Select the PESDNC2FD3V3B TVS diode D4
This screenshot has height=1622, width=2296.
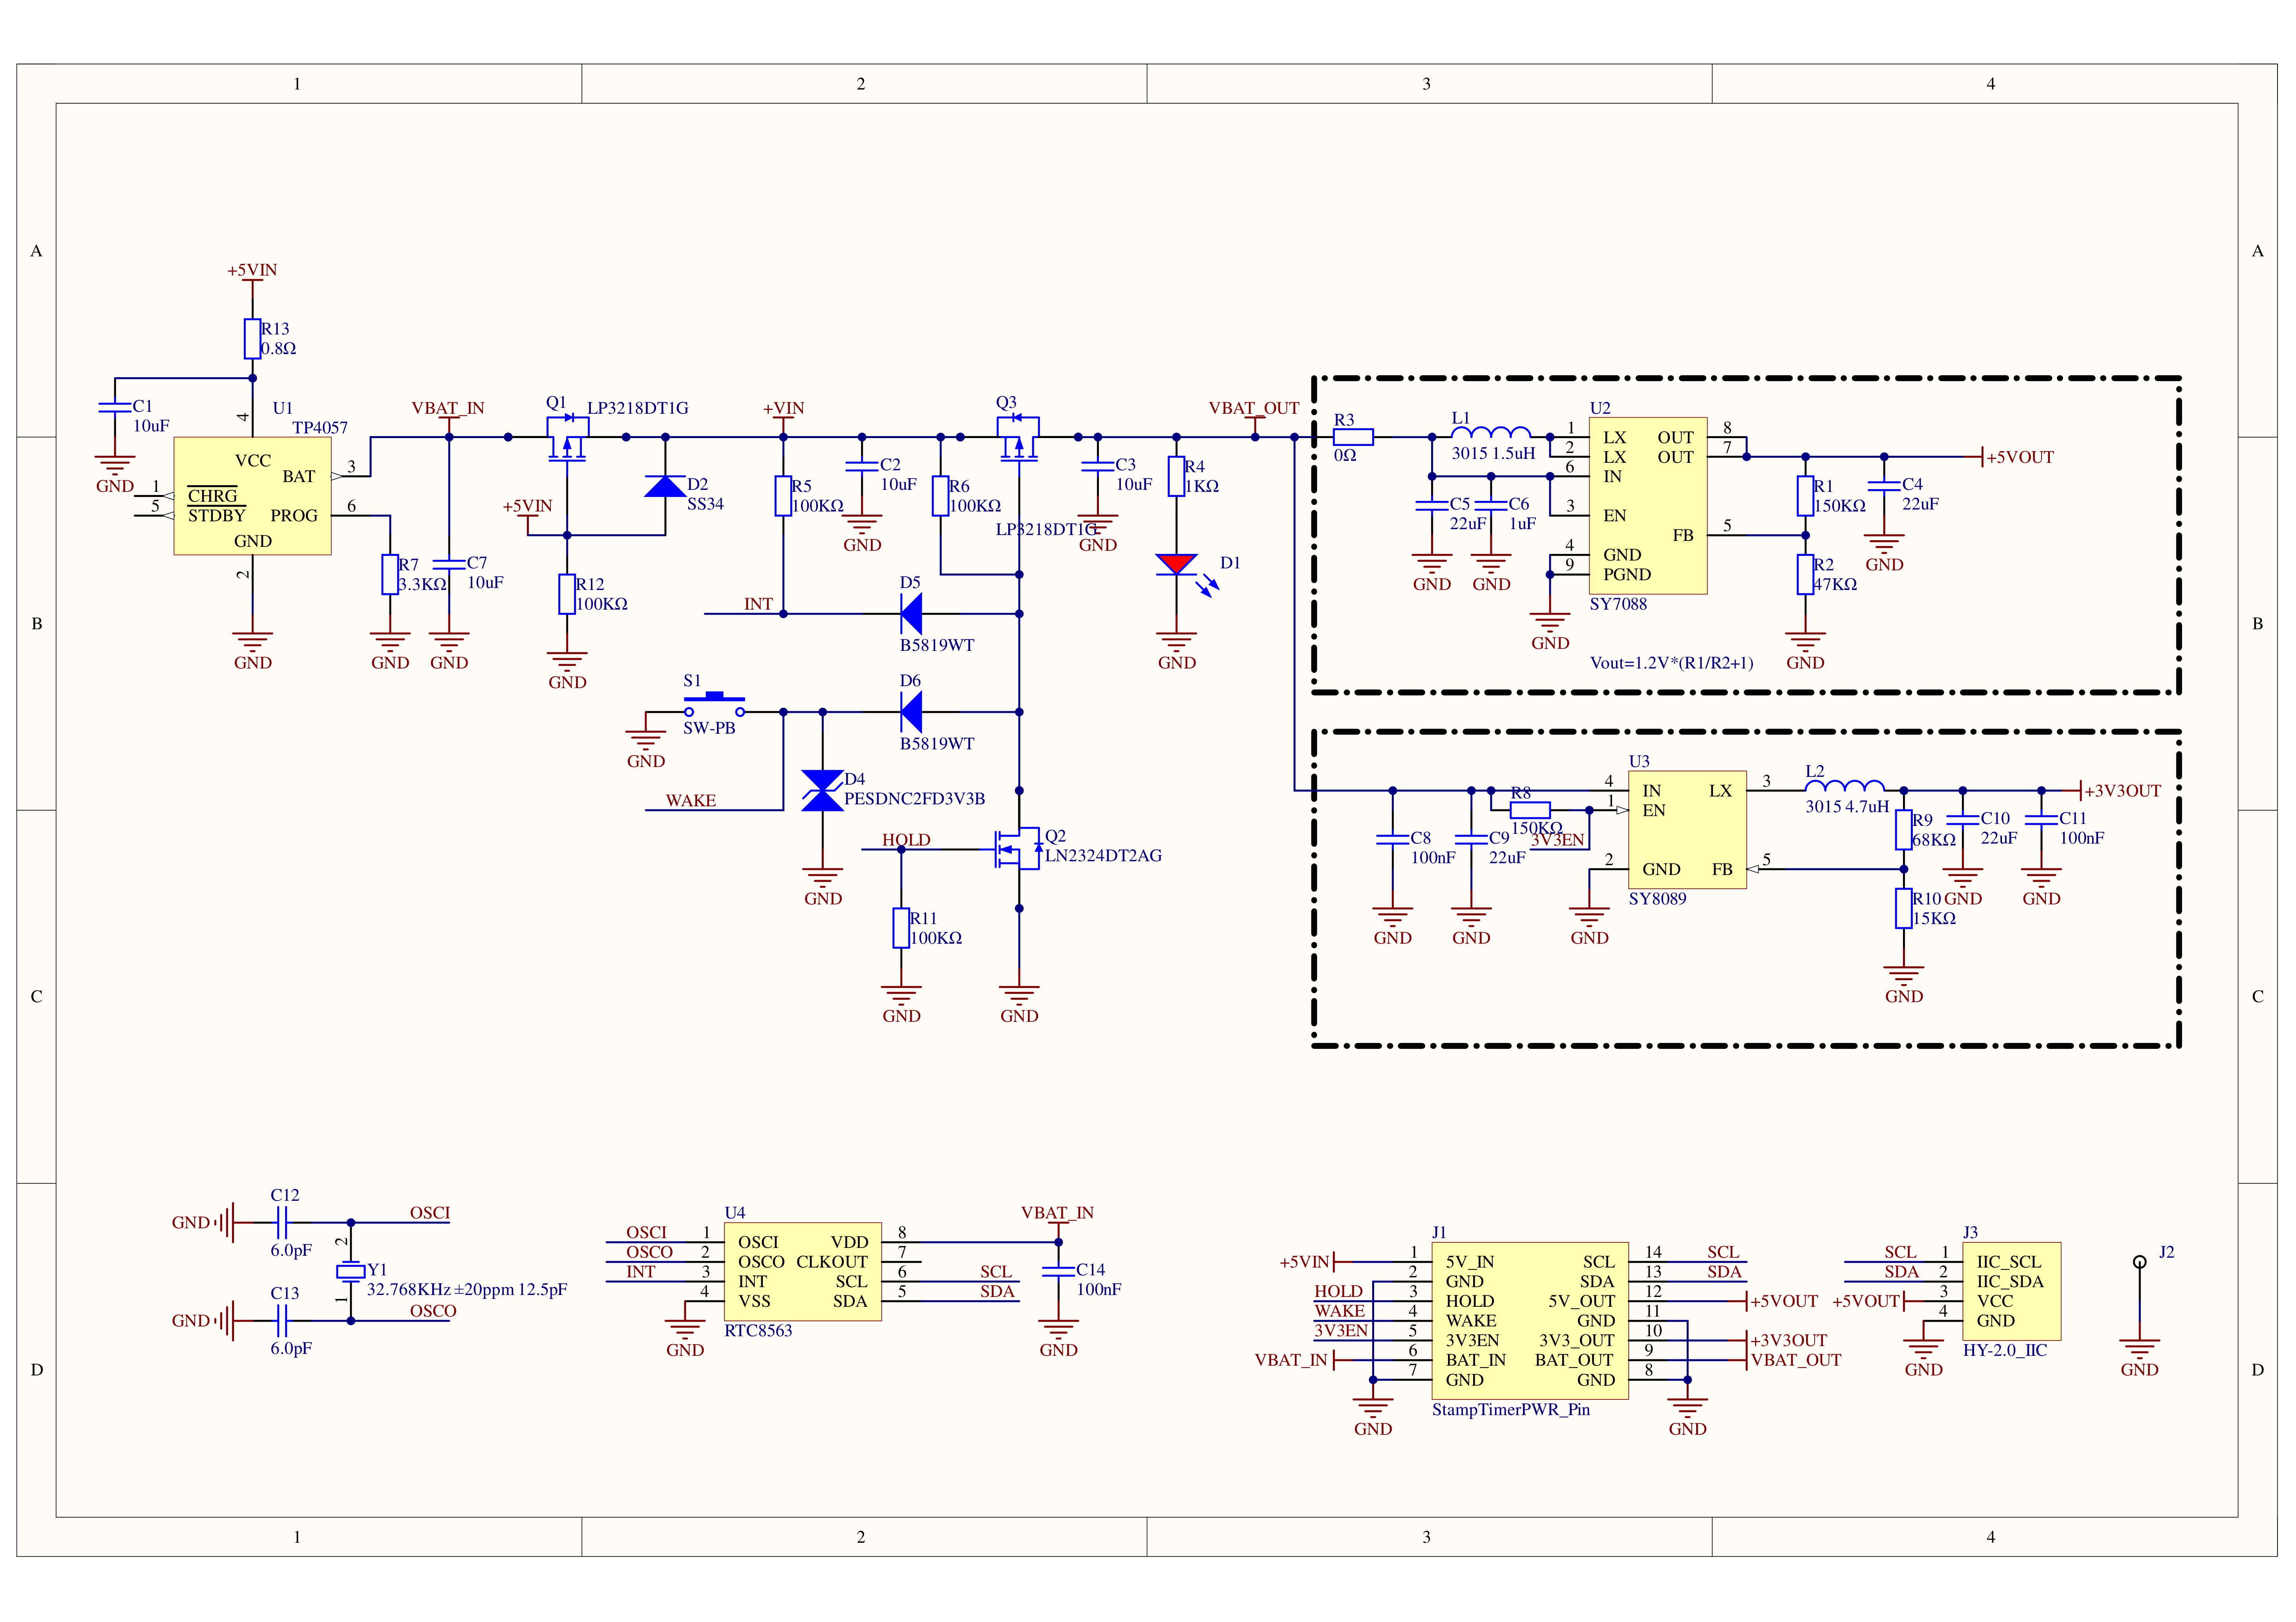tap(822, 790)
